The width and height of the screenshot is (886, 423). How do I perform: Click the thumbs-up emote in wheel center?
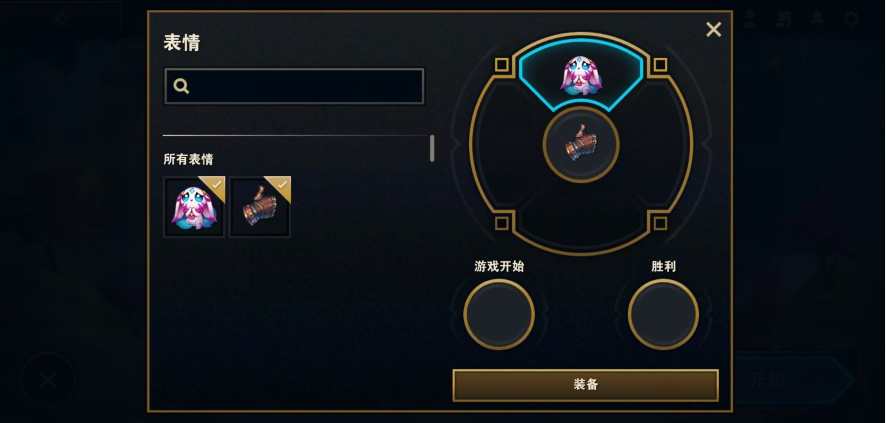click(581, 145)
